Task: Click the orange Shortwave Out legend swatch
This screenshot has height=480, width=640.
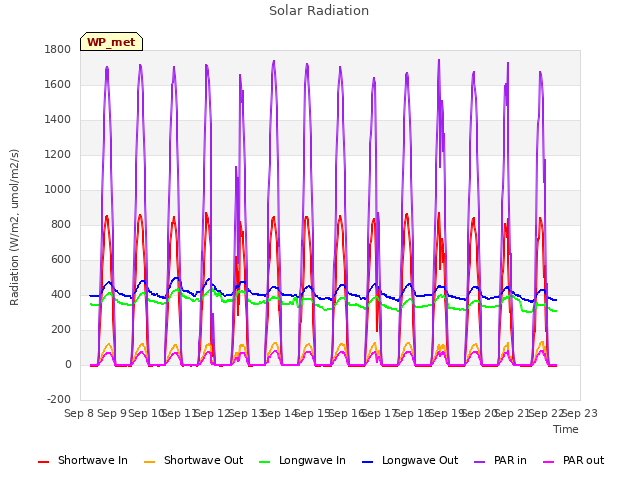Action: [x=150, y=461]
